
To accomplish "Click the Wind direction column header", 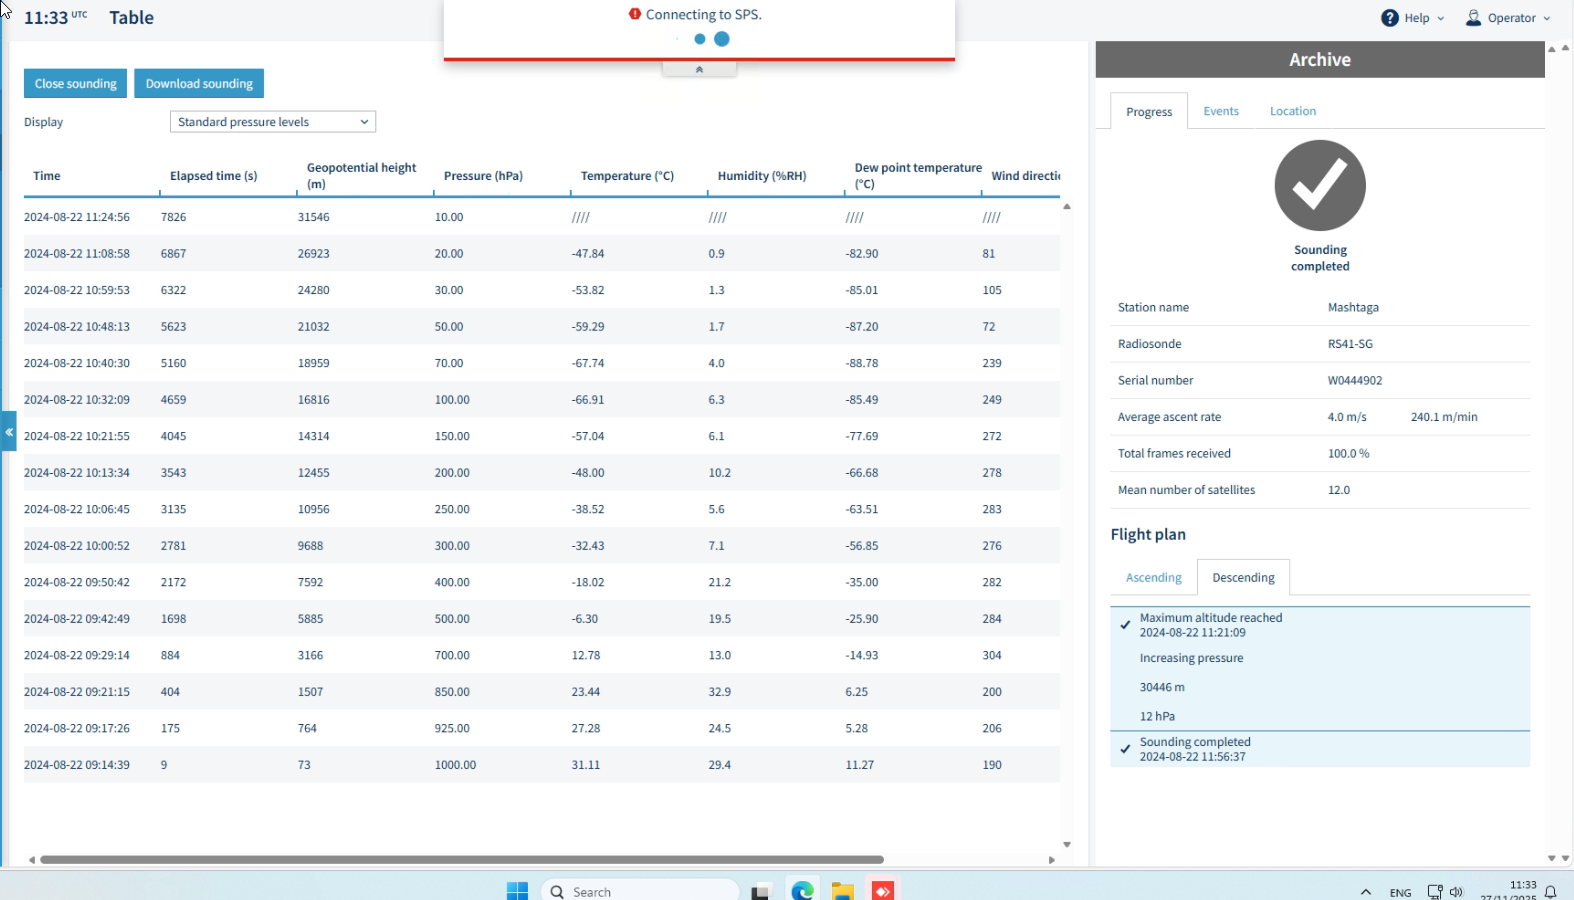I will coord(1026,176).
